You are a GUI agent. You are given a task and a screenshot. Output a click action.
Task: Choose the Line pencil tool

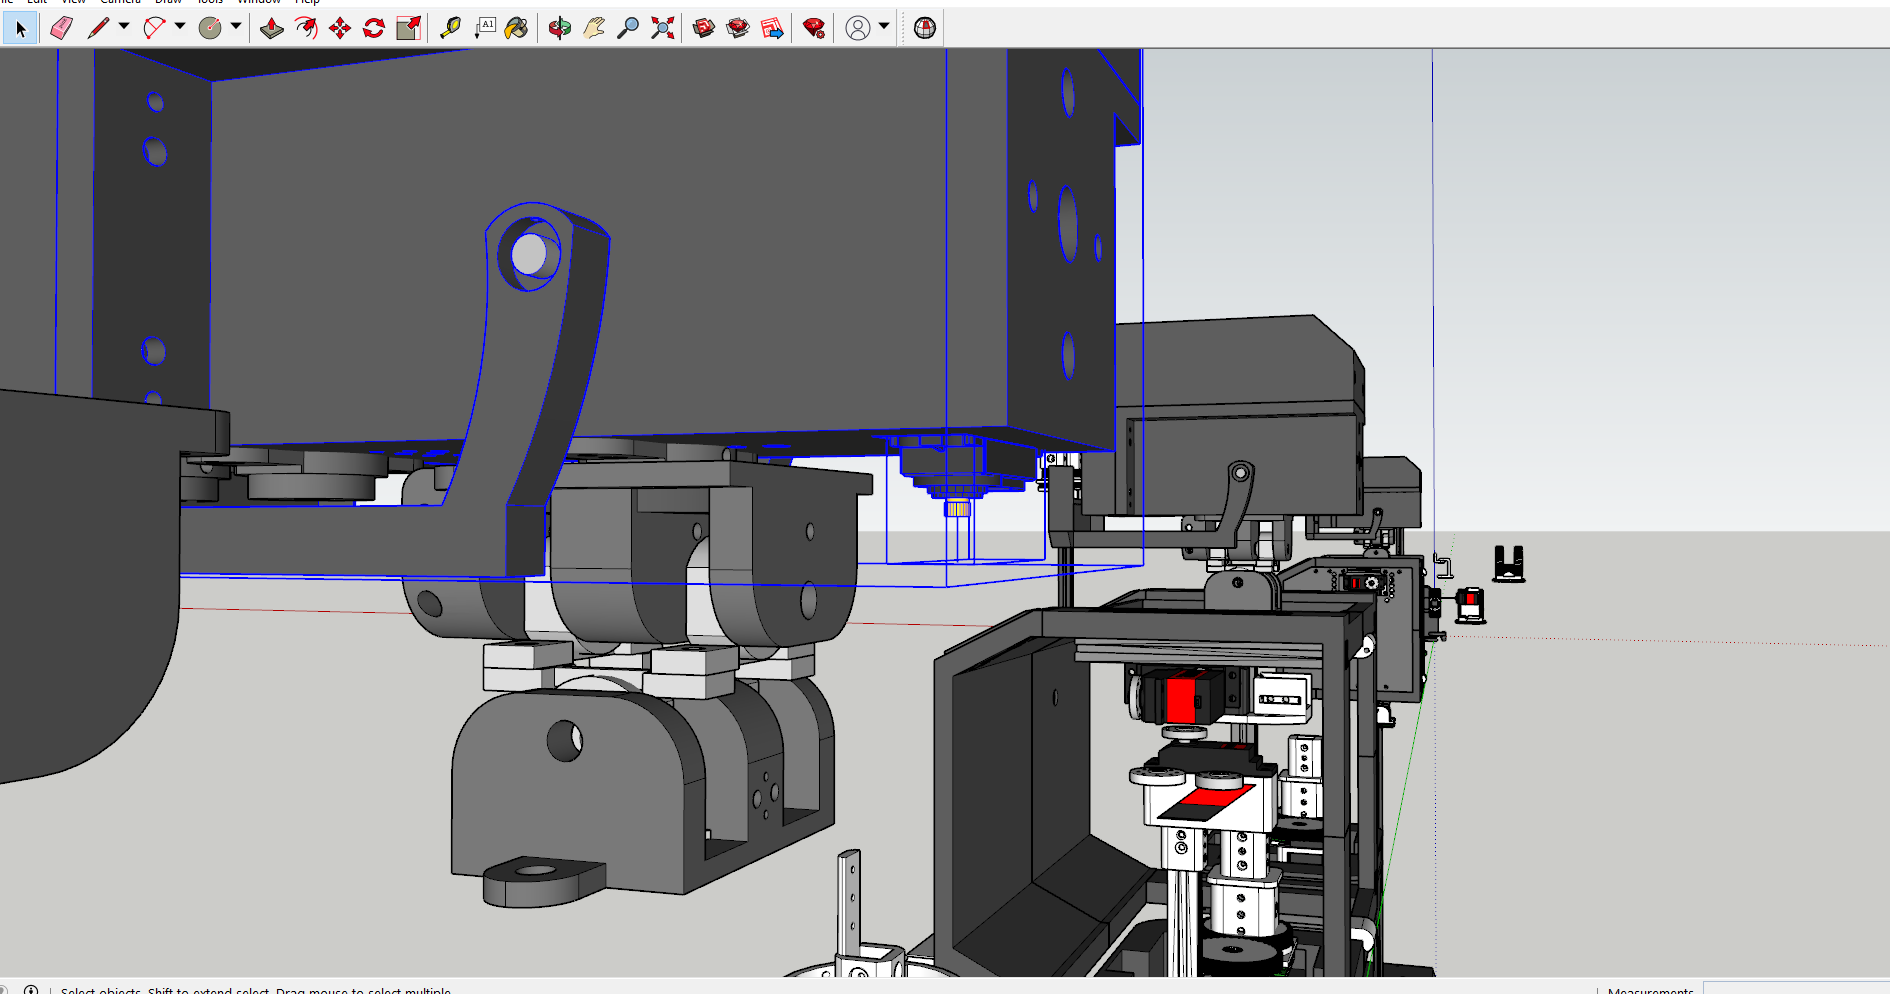click(98, 28)
